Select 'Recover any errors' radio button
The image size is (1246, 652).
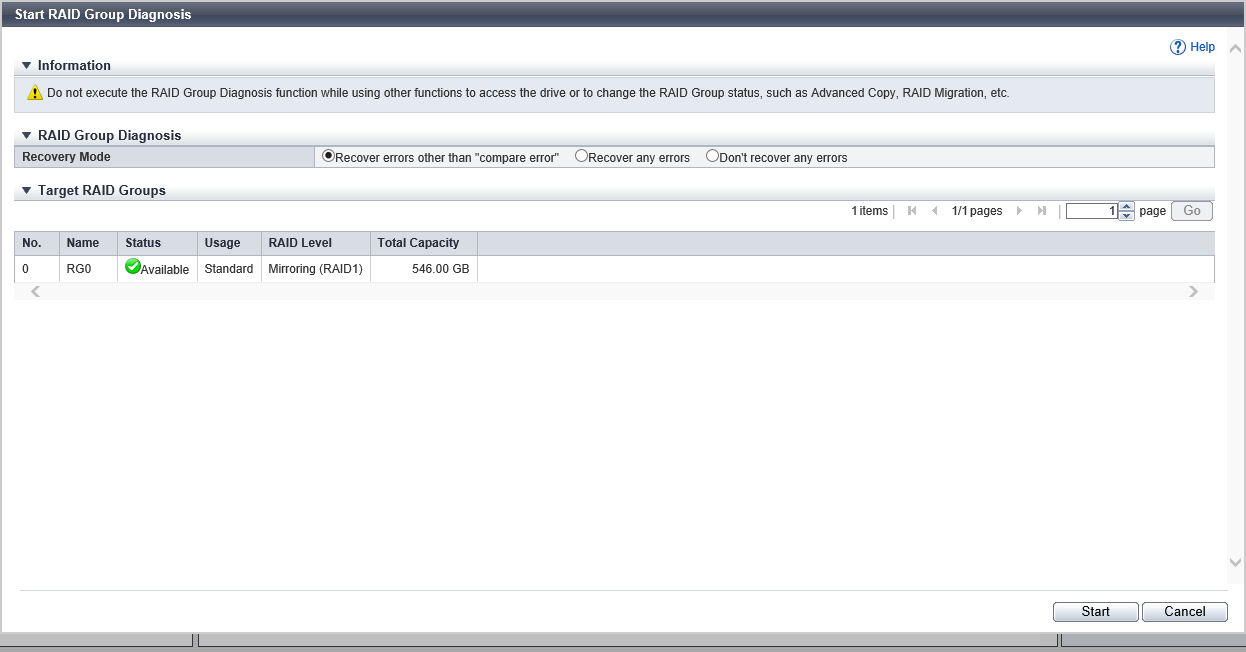(581, 156)
